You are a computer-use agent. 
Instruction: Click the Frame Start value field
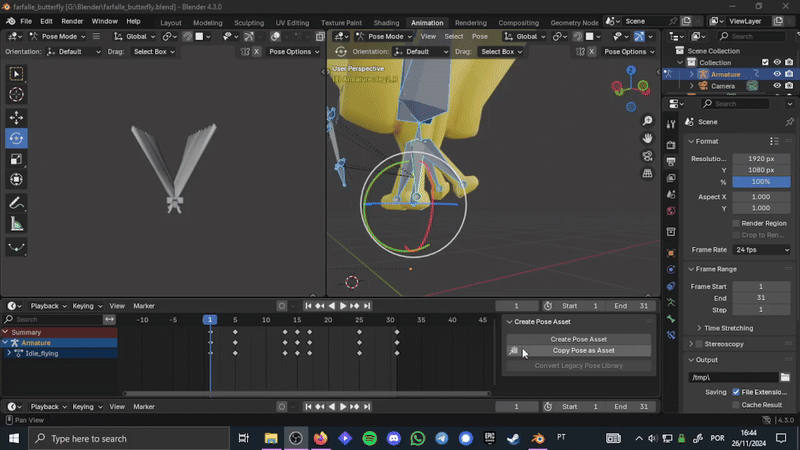pyautogui.click(x=761, y=286)
